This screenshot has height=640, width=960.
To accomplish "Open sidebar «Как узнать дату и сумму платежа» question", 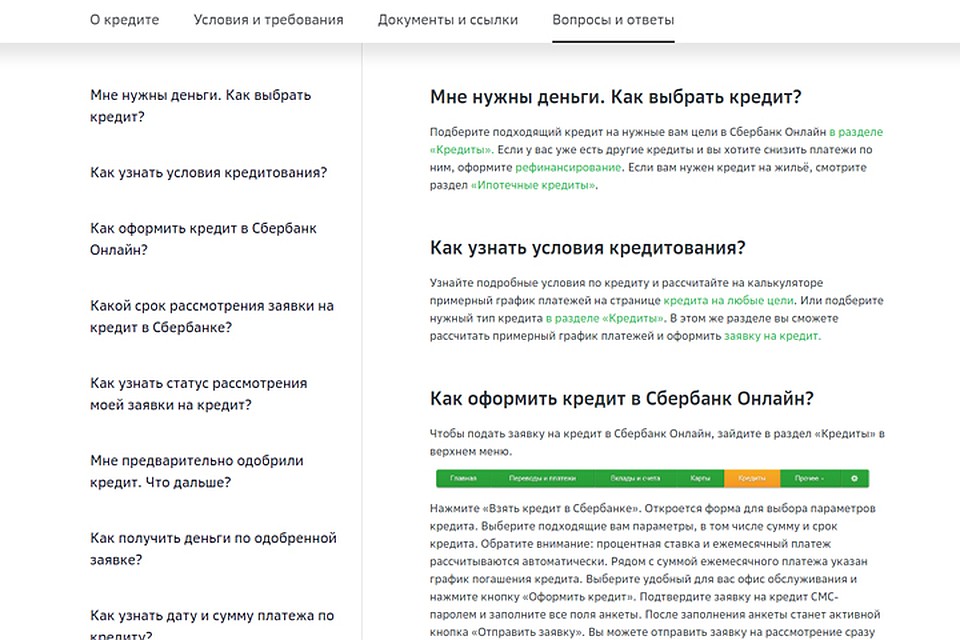I will tap(212, 623).
